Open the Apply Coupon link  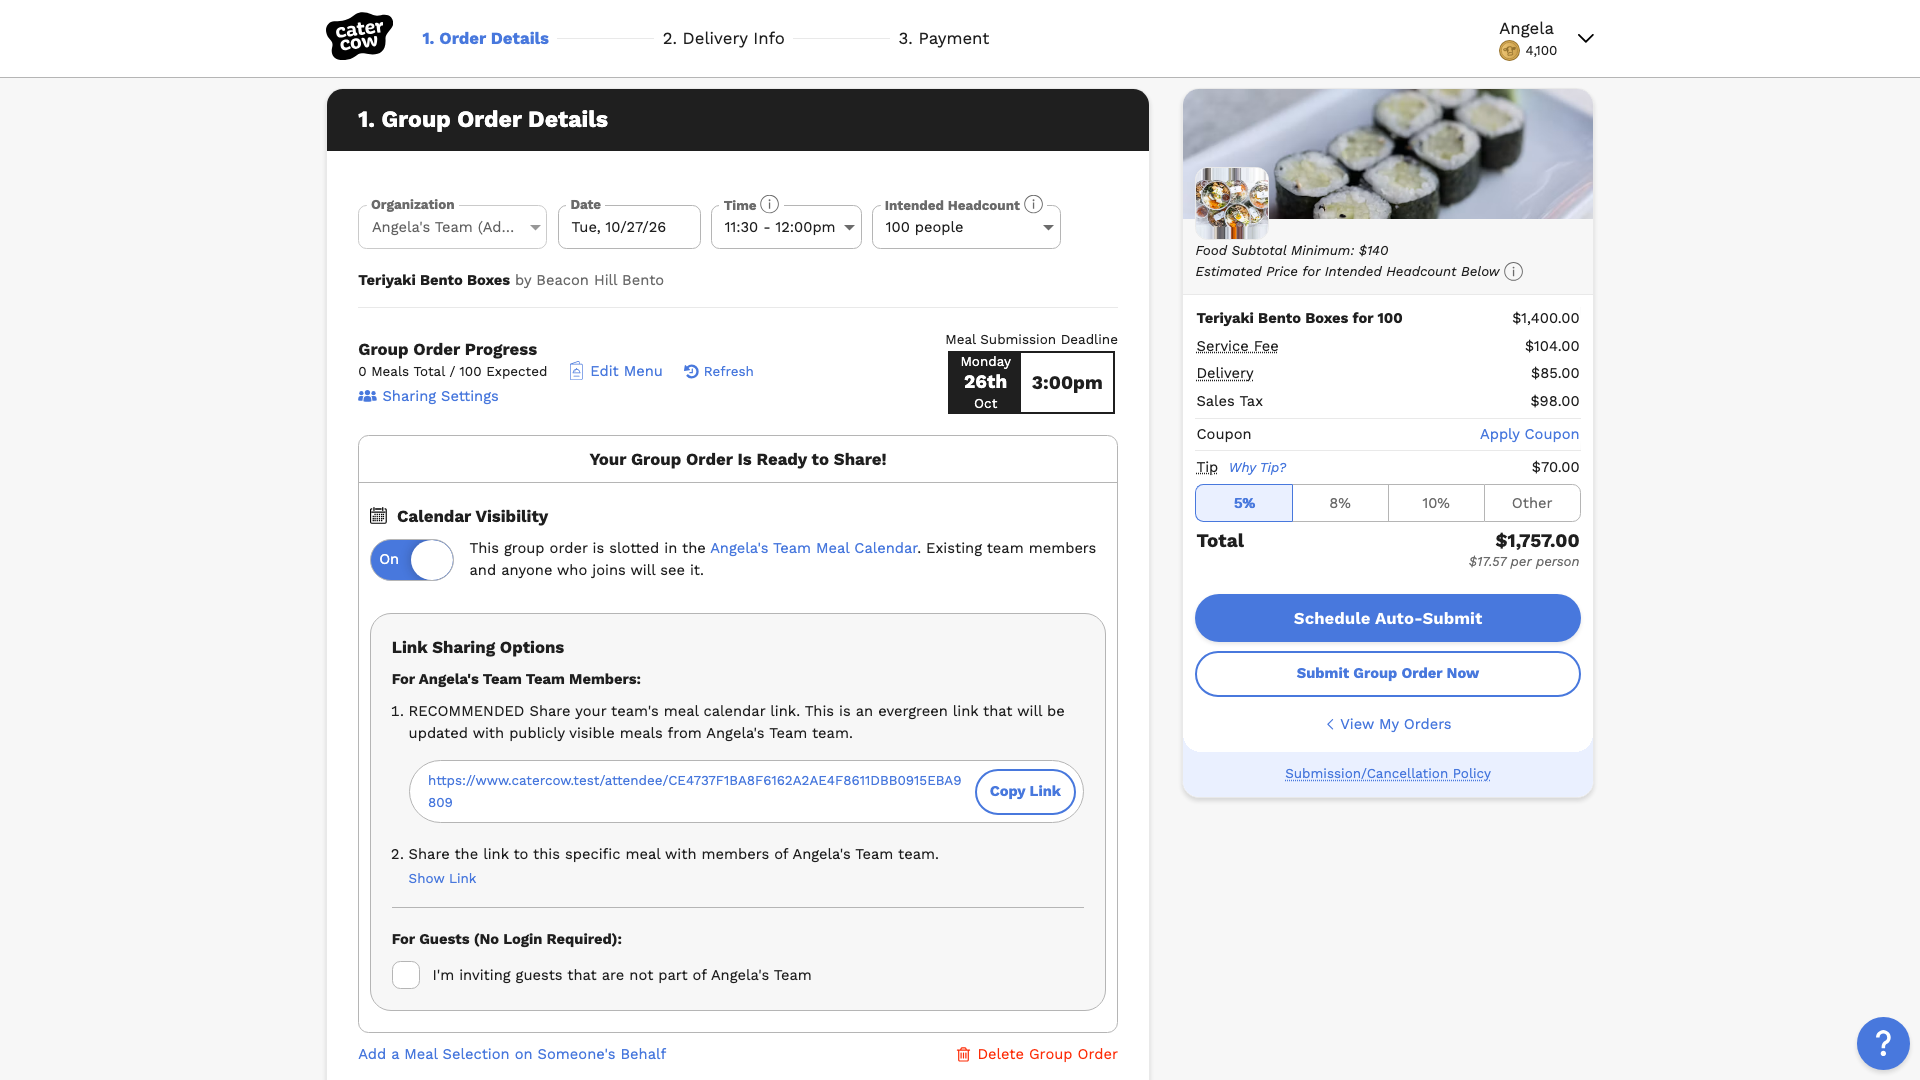click(x=1529, y=434)
